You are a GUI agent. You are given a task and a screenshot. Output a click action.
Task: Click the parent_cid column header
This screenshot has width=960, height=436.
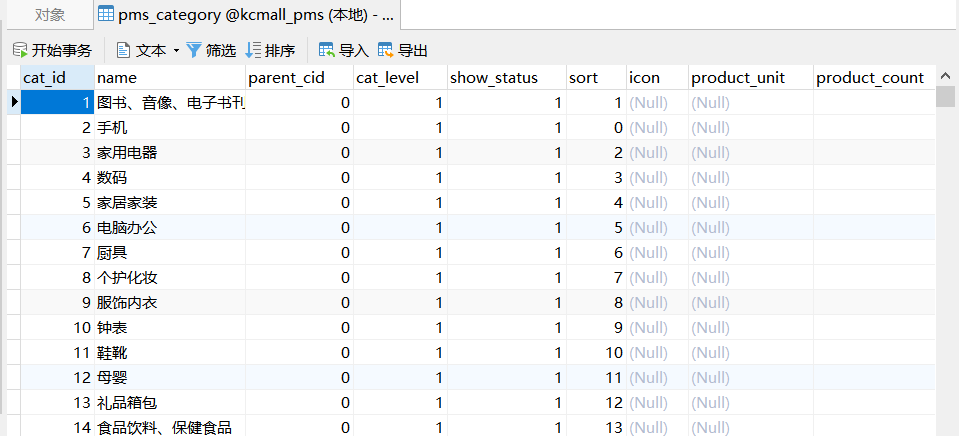tap(299, 78)
